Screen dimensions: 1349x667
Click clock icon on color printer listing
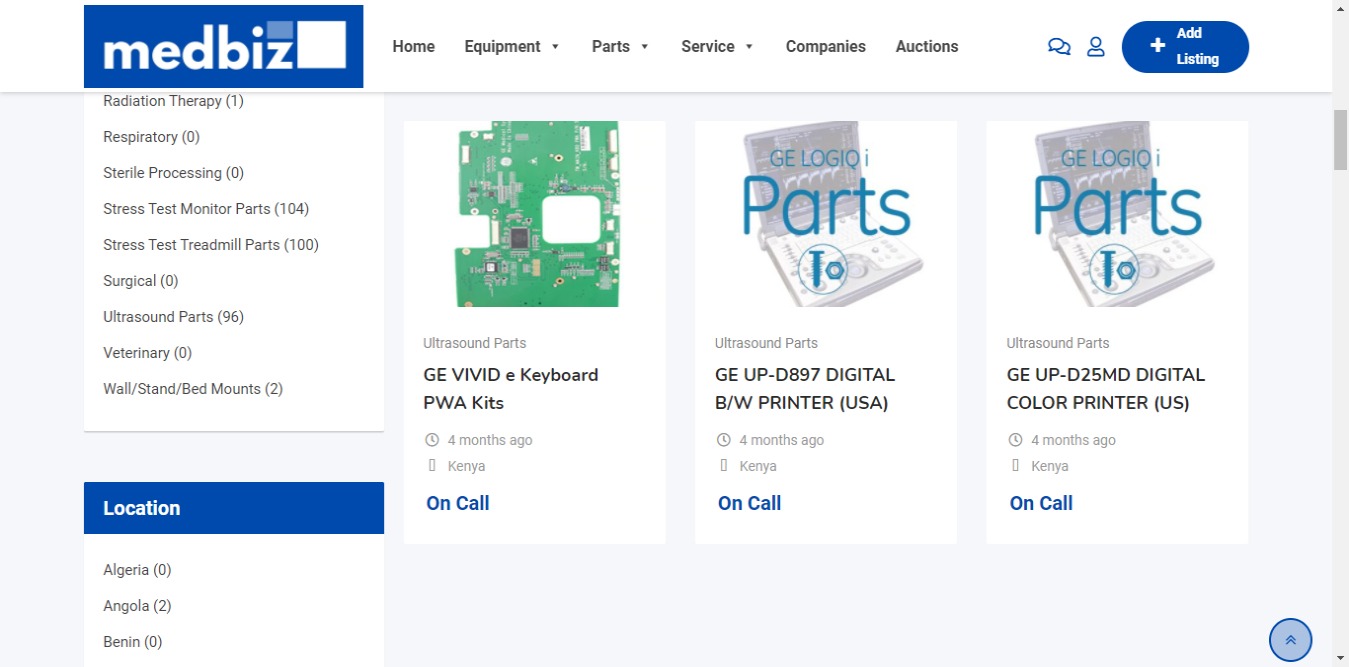(x=1015, y=440)
